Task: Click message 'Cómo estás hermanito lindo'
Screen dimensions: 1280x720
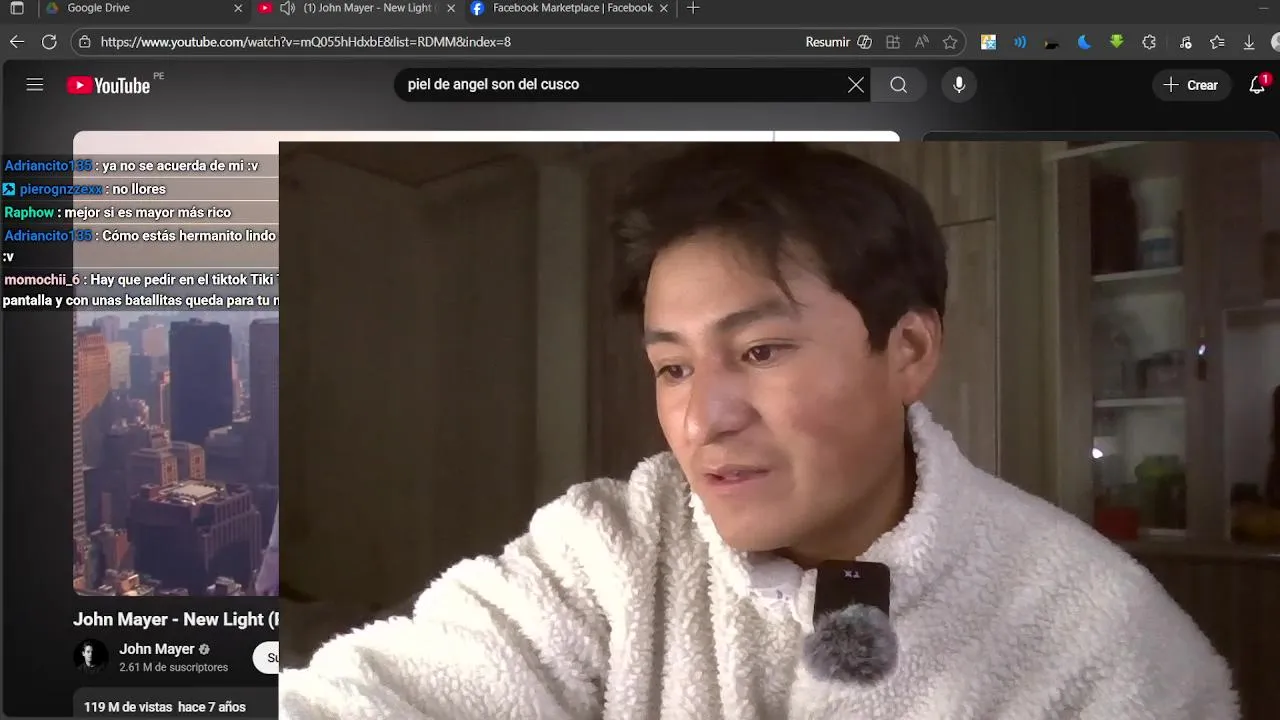Action: tap(189, 236)
